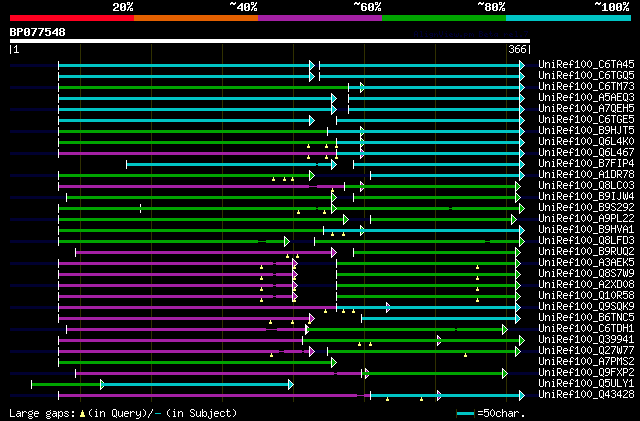Screen dimensions: 640x421
Task: Select the UniRef100_Q43428 label
Action: [x=586, y=395]
